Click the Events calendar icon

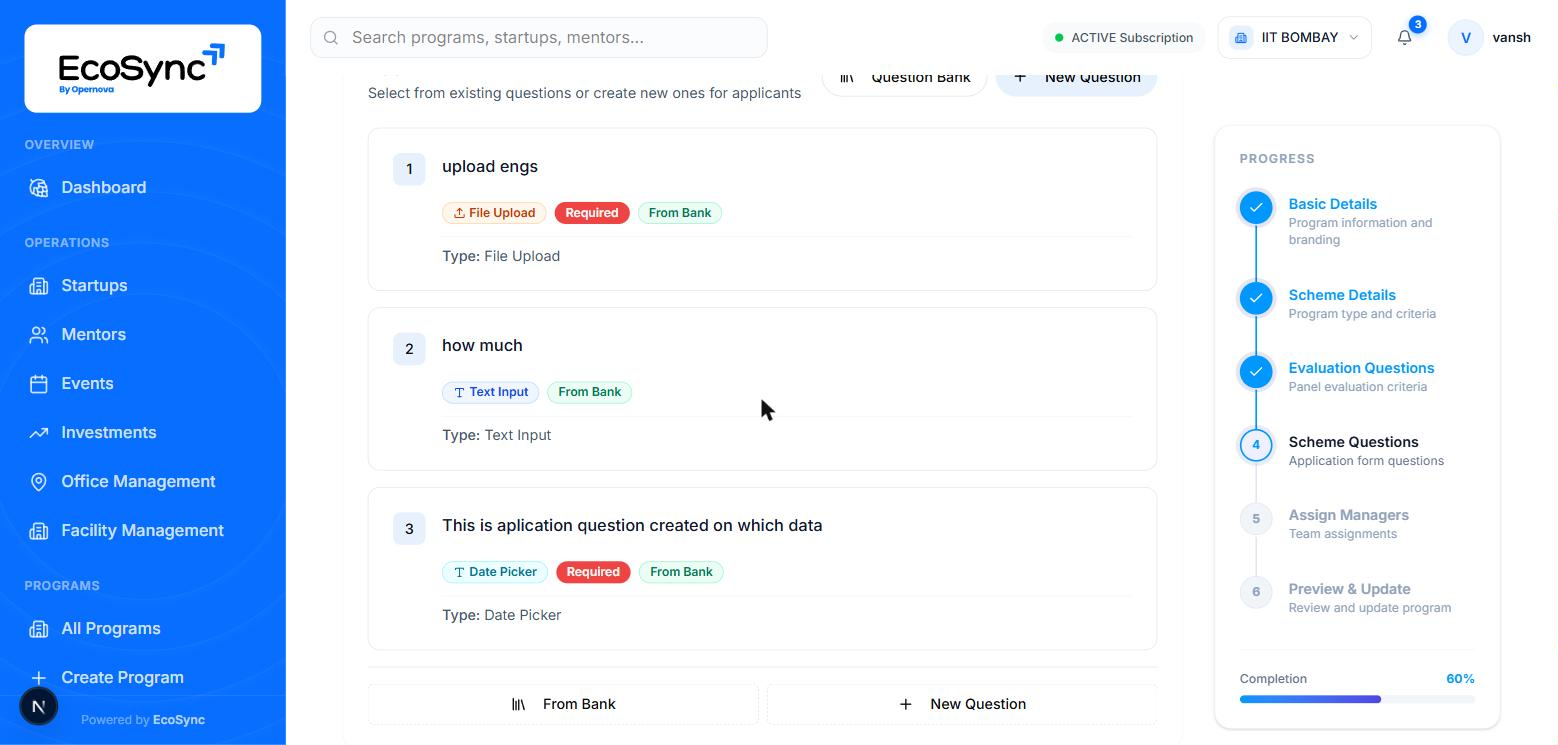[39, 384]
